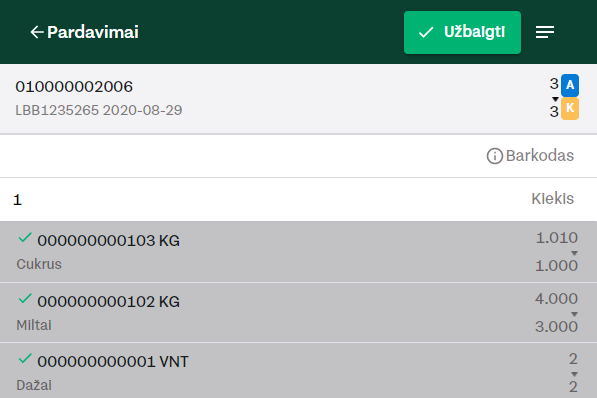This screenshot has height=398, width=597.
Task: Click the checkmark icon on Užbaigti
Action: coord(426,32)
